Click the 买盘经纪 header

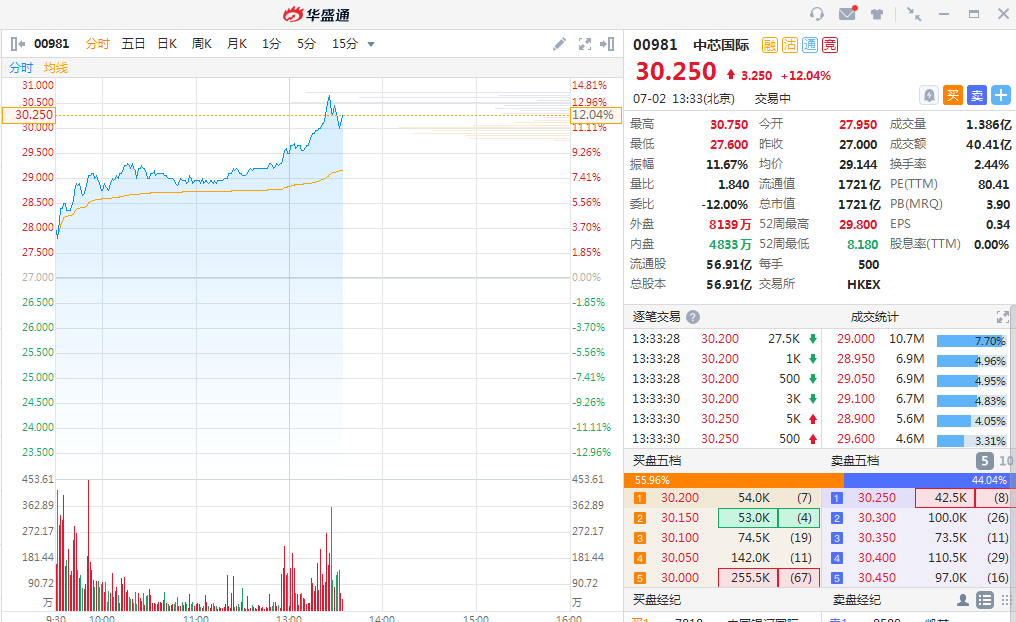point(656,600)
